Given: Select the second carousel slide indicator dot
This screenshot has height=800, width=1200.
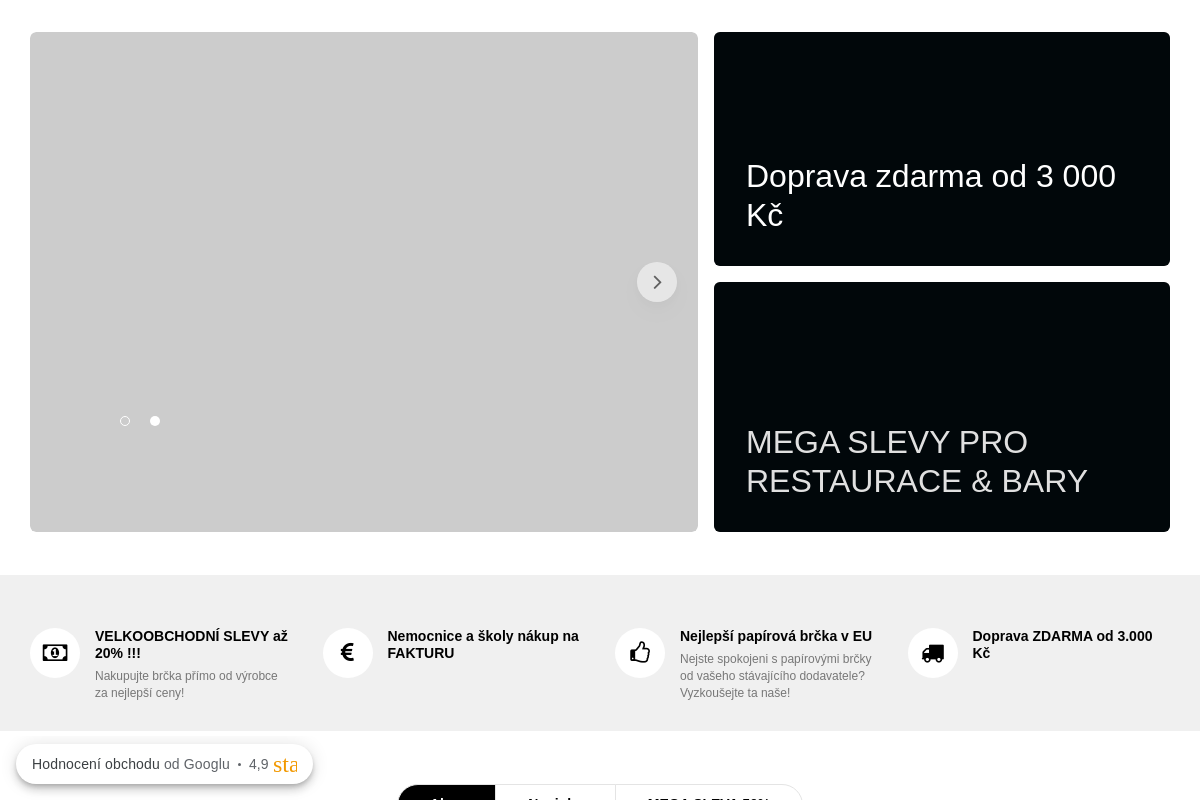Looking at the screenshot, I should click(155, 421).
